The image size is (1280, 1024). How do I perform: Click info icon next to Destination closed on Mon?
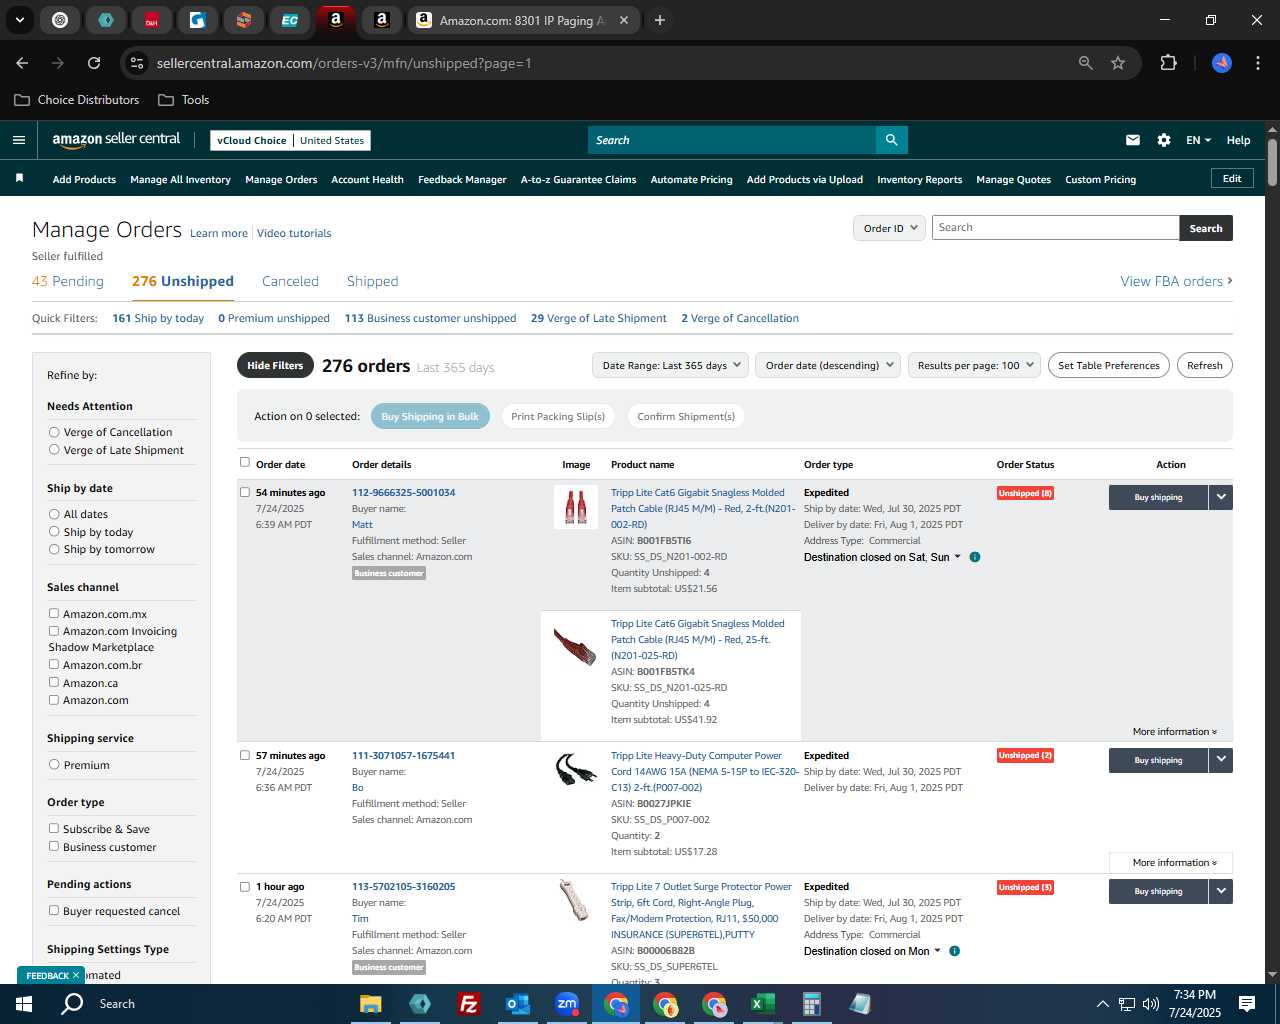click(x=954, y=951)
